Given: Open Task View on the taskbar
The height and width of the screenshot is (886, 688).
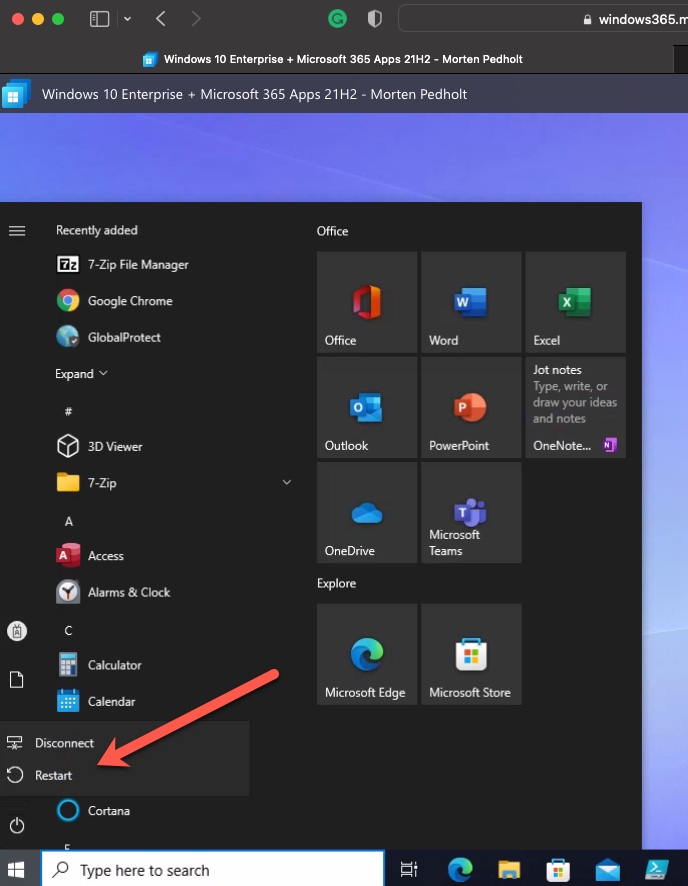Looking at the screenshot, I should click(409, 870).
